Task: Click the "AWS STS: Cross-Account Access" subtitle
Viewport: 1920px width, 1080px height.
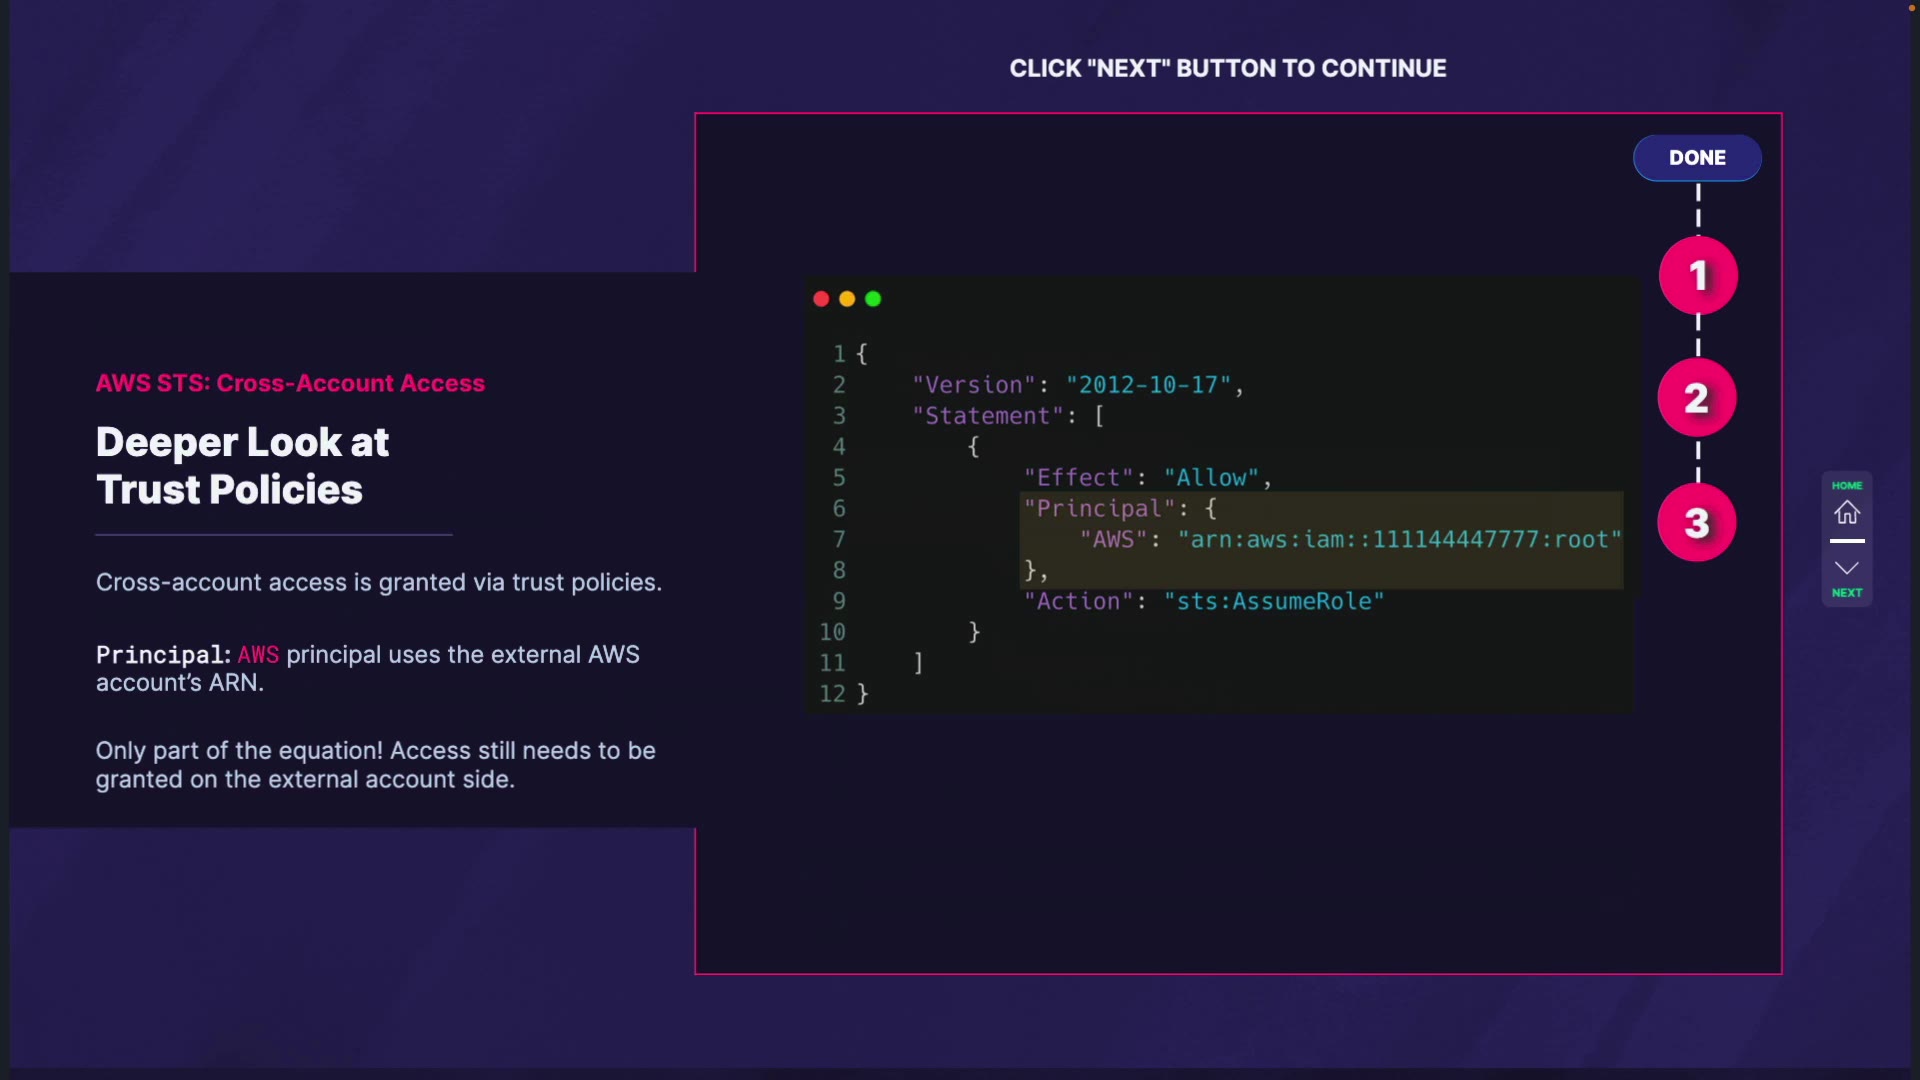Action: click(290, 384)
